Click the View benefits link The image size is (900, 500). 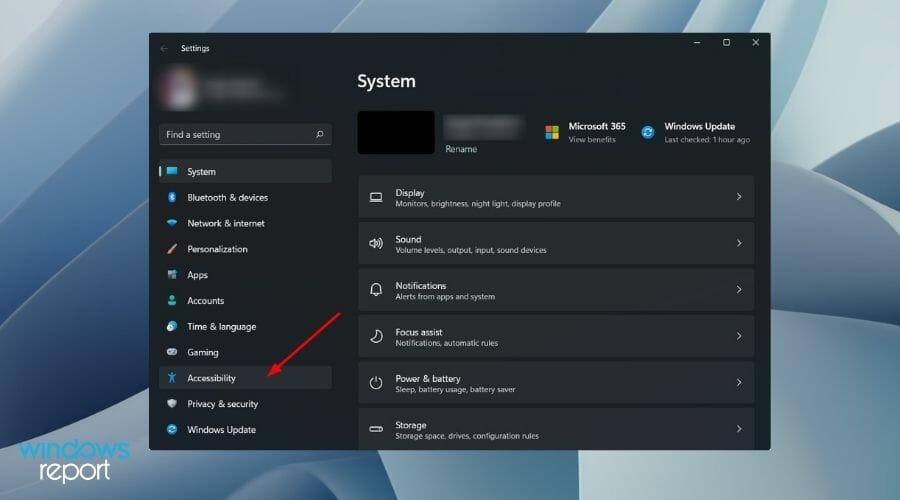pyautogui.click(x=592, y=139)
